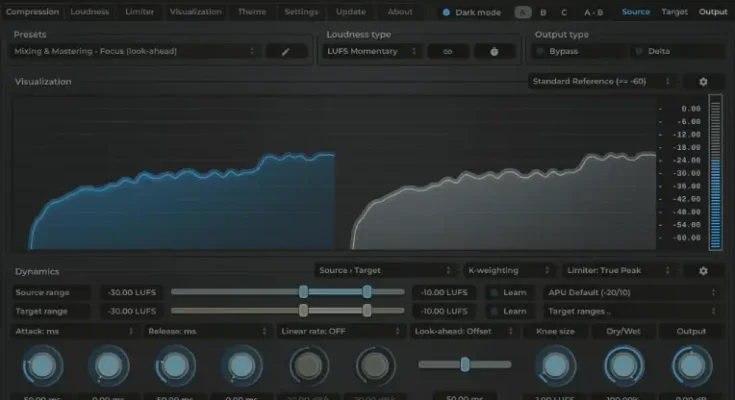Select the Target view button
The image size is (735, 400).
point(674,12)
